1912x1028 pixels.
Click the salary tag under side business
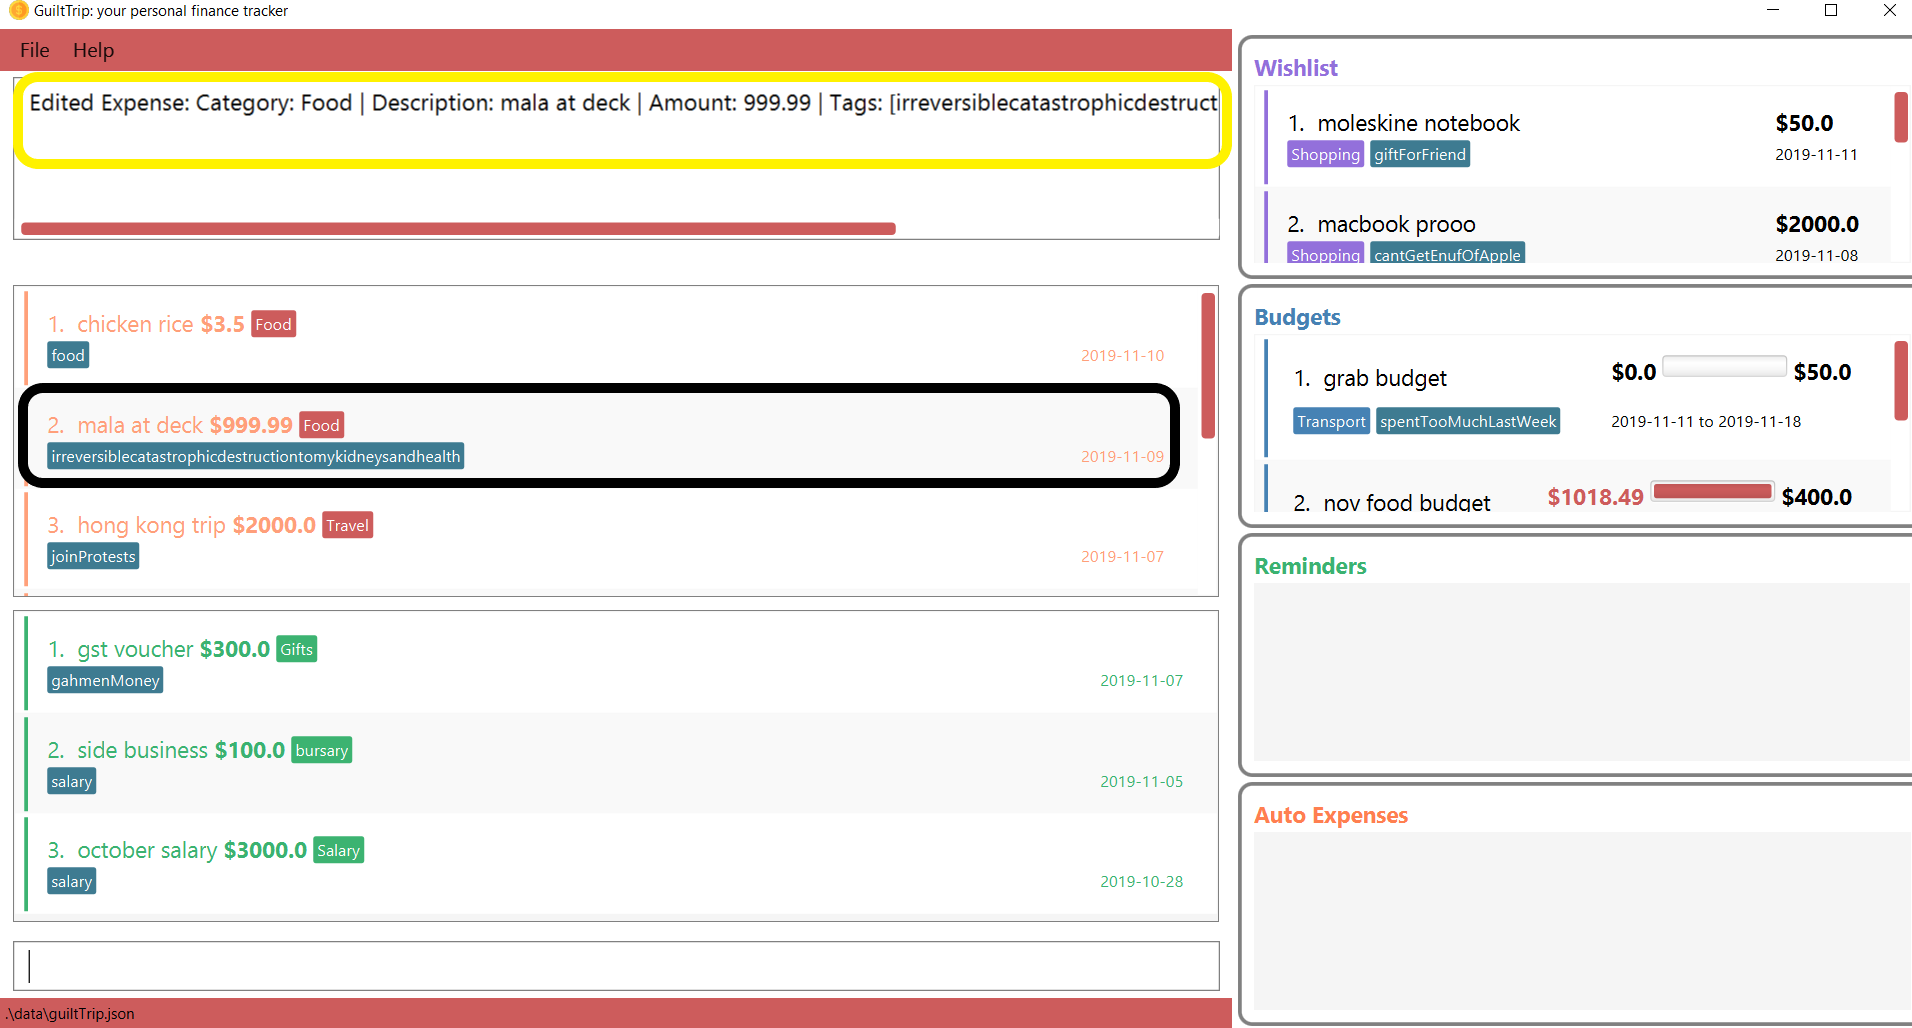point(72,781)
